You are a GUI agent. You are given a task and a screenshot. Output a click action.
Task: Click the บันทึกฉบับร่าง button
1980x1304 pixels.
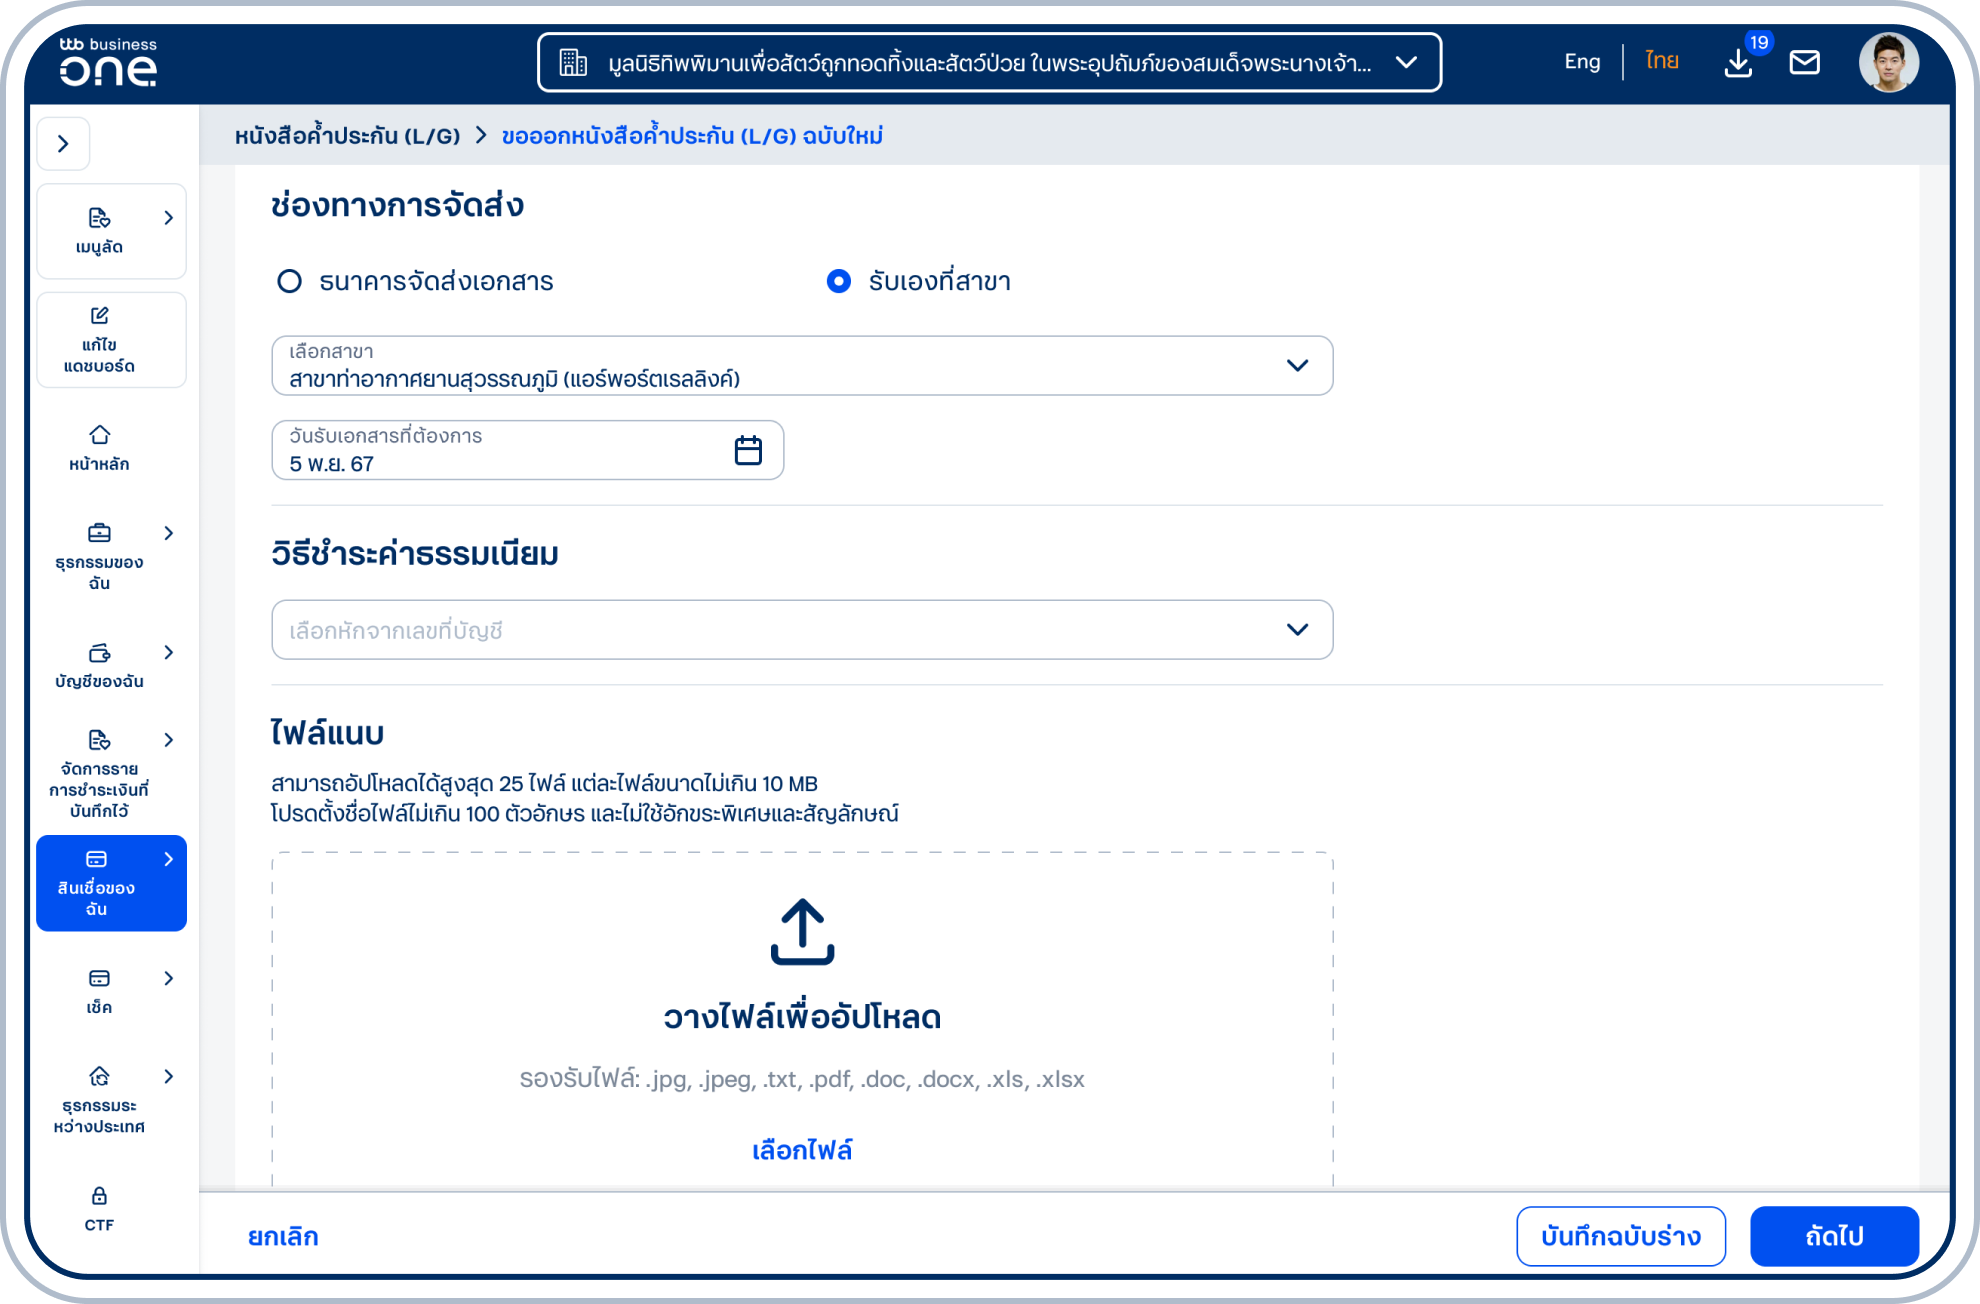[x=1621, y=1237]
